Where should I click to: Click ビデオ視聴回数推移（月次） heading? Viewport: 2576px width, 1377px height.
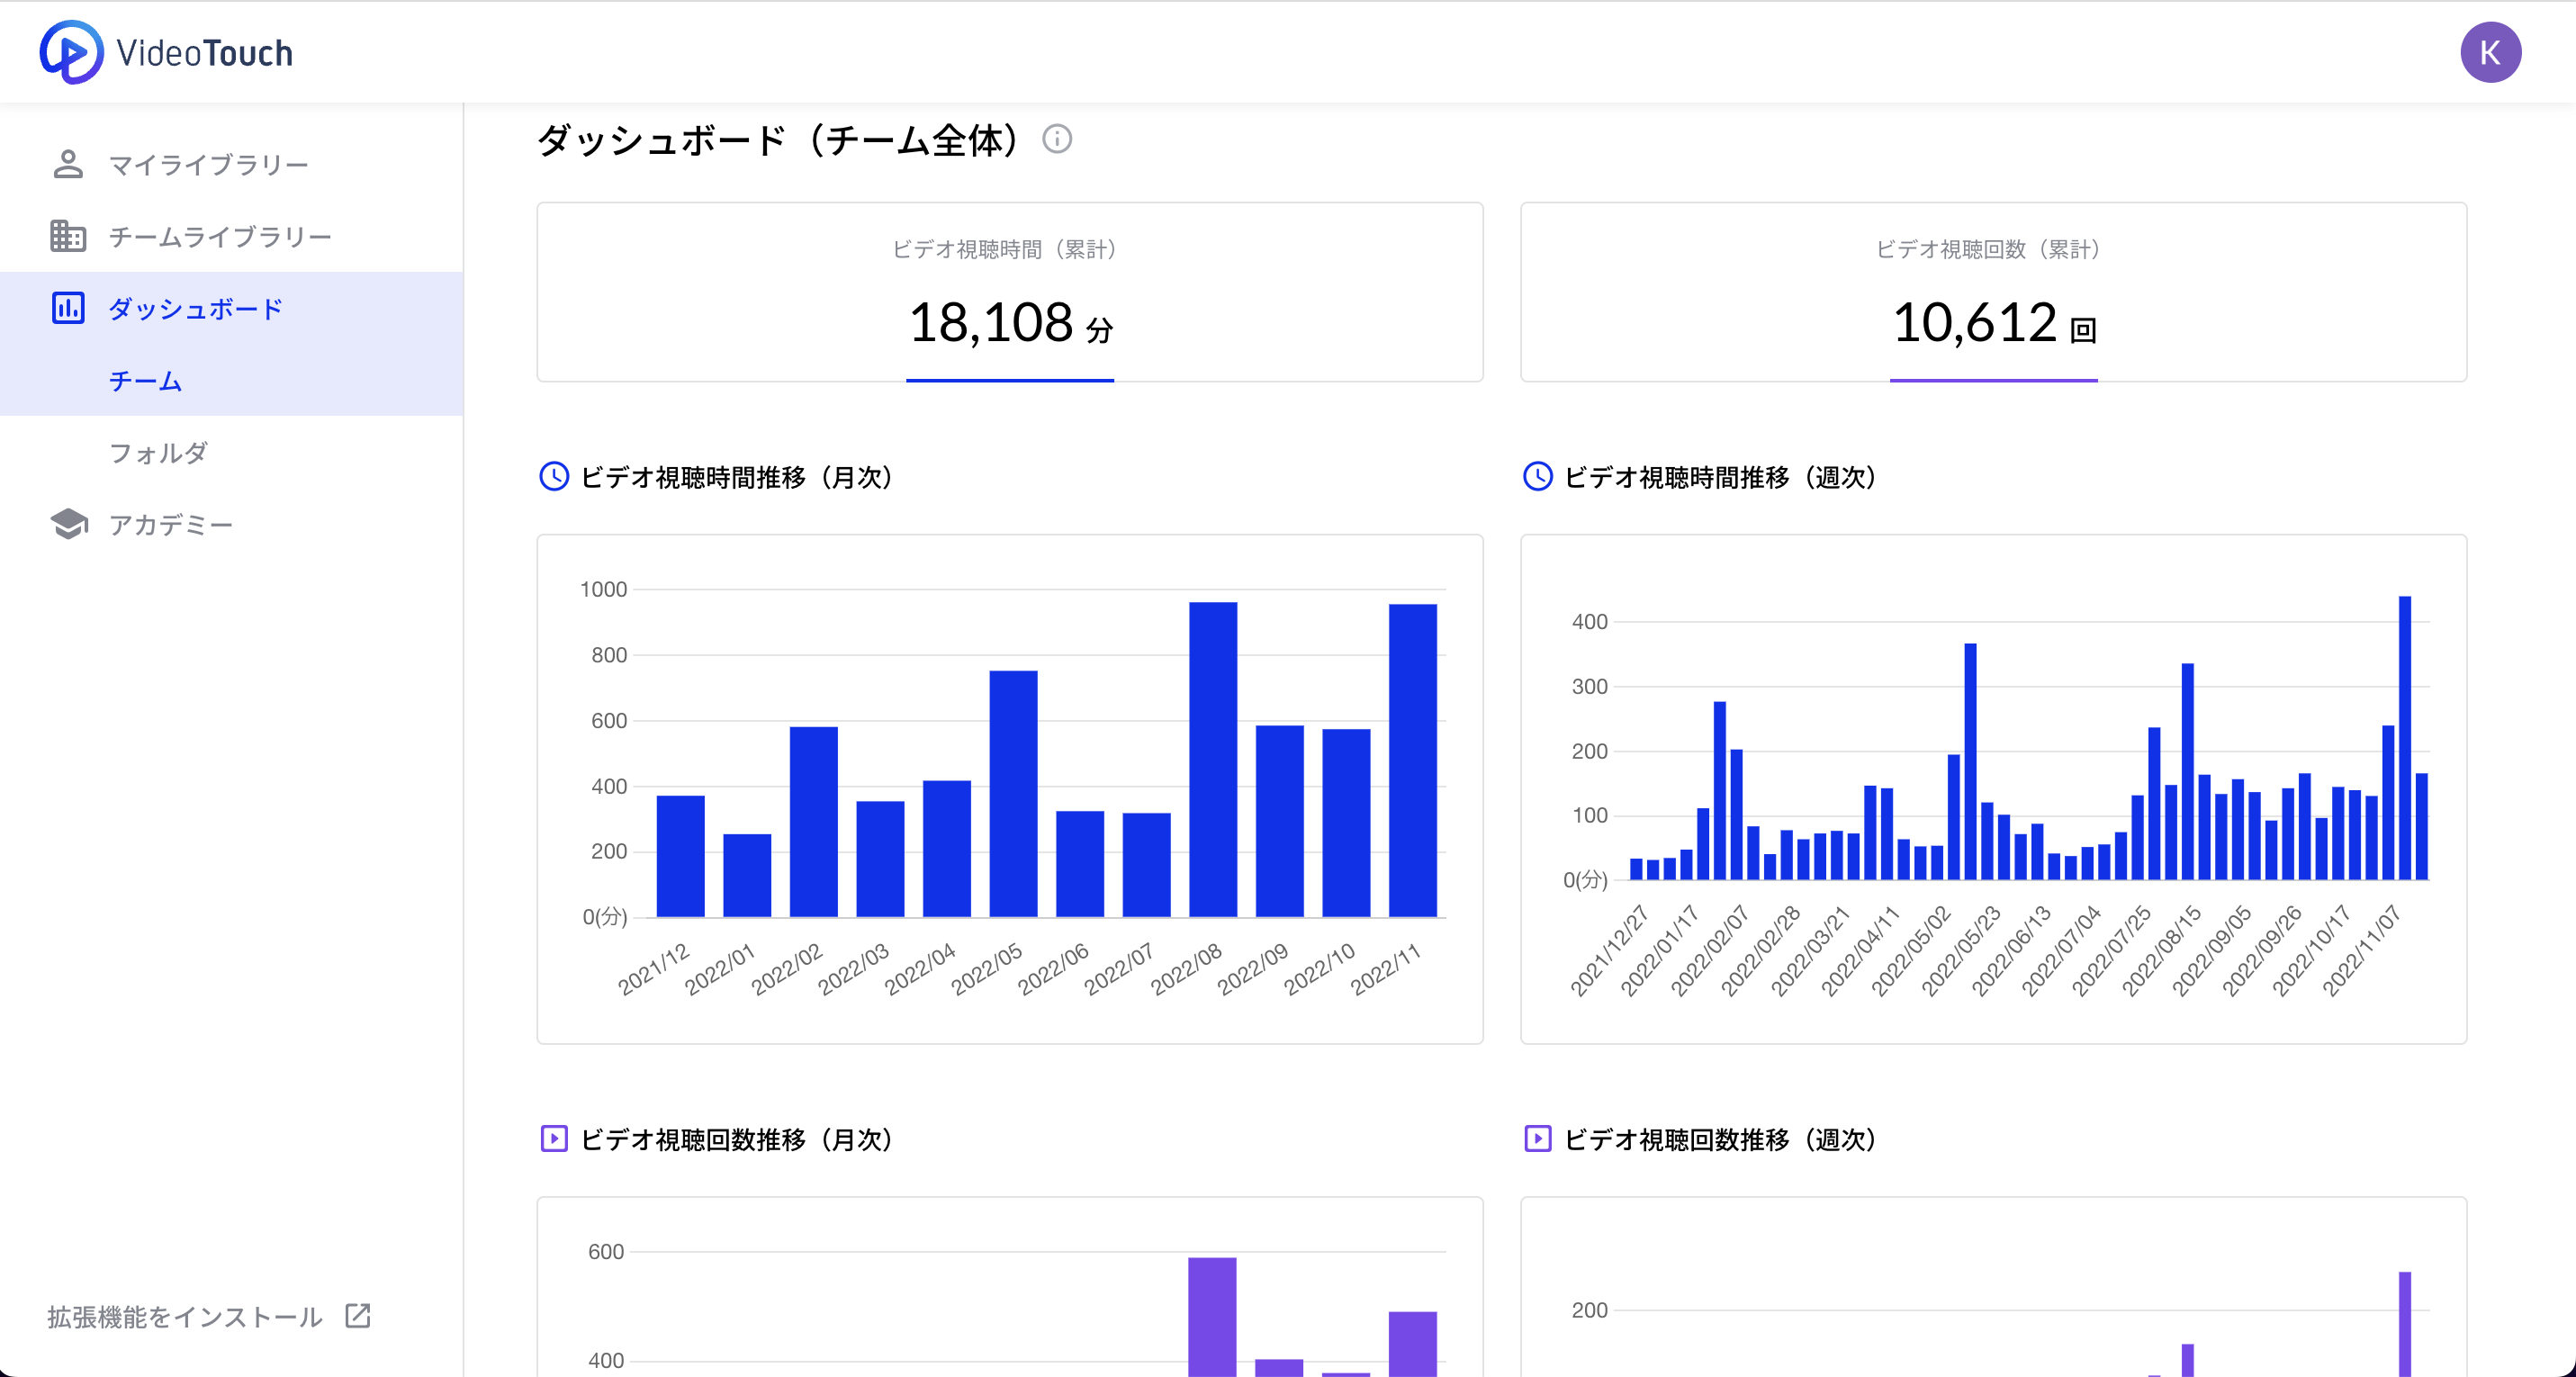737,1139
